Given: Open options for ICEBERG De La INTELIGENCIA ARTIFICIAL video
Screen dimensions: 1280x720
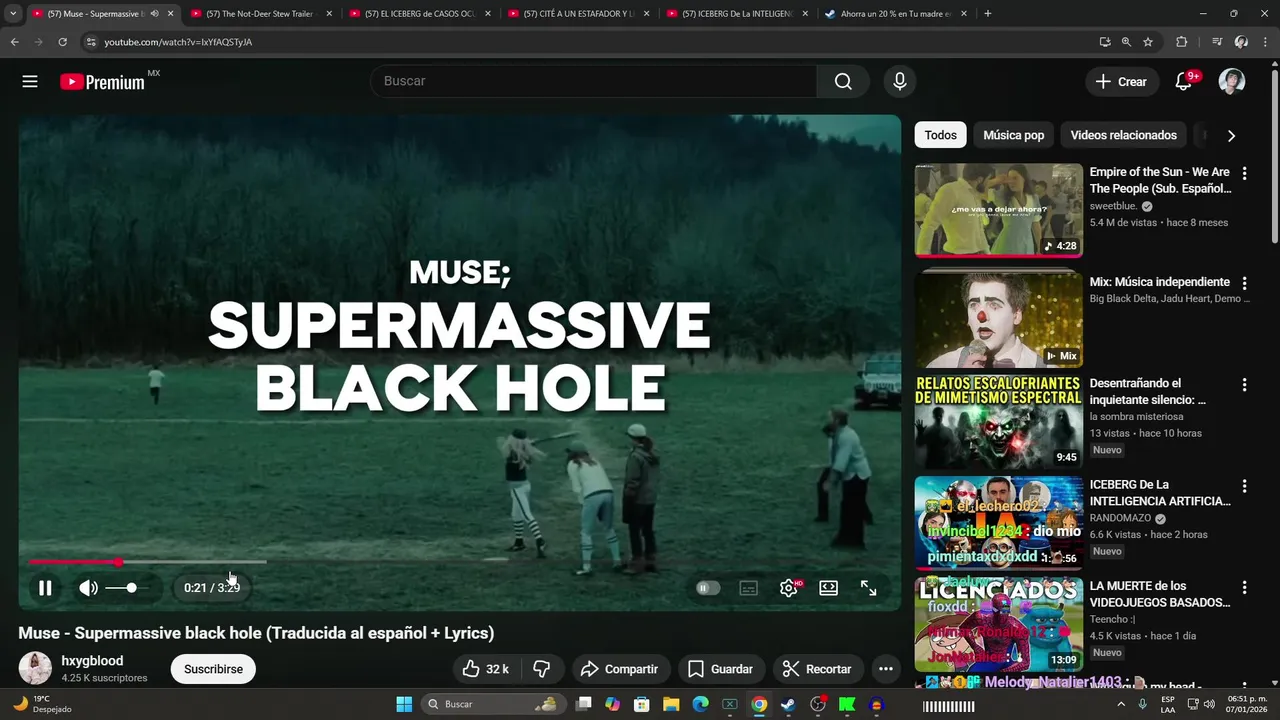Looking at the screenshot, I should (x=1245, y=486).
